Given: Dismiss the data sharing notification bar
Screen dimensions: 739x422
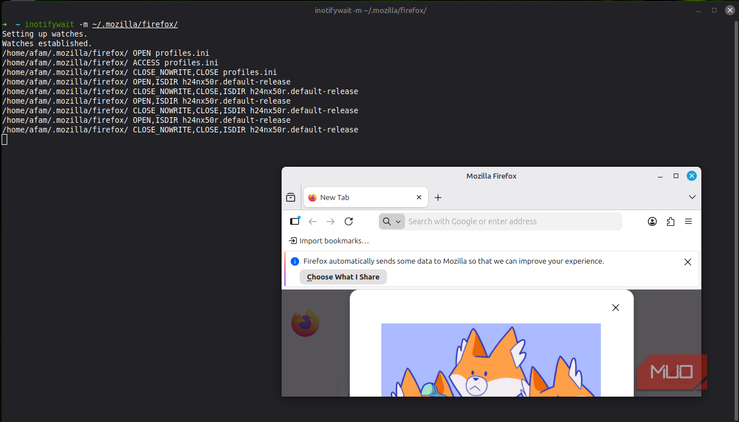Looking at the screenshot, I should [688, 262].
